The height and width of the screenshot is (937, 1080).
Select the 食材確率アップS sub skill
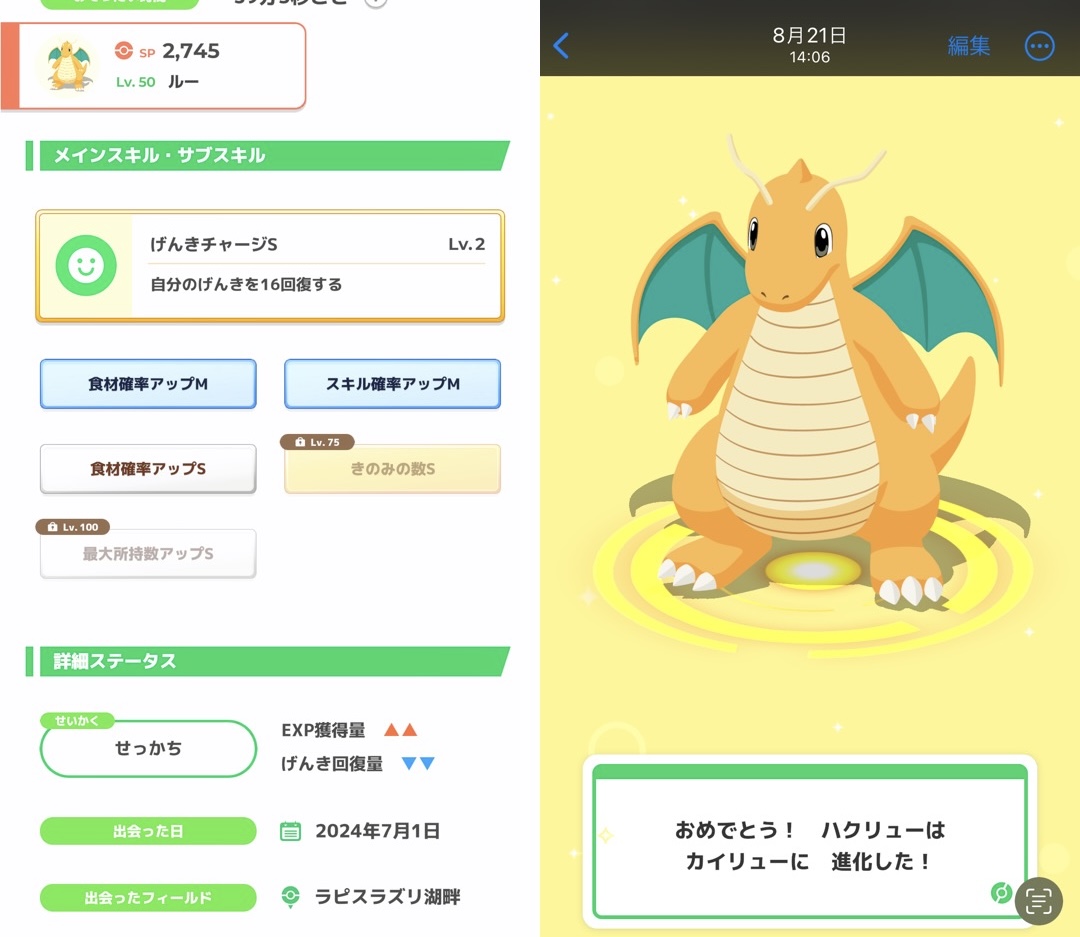(x=148, y=468)
